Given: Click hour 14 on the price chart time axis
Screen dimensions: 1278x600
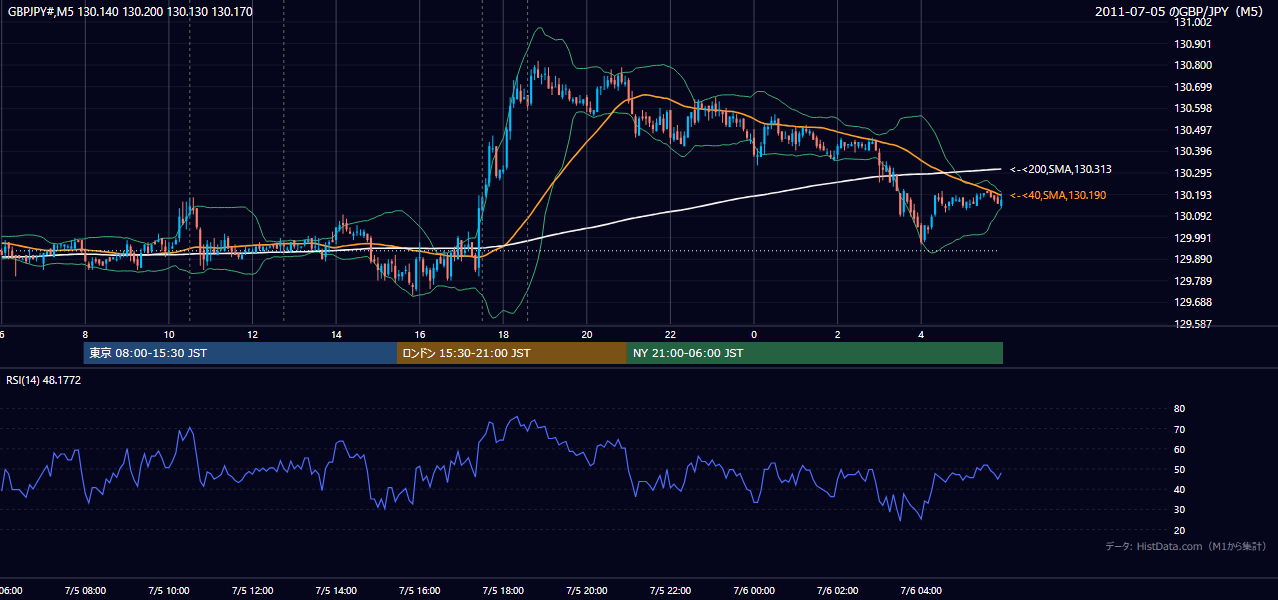Looking at the screenshot, I should [336, 334].
